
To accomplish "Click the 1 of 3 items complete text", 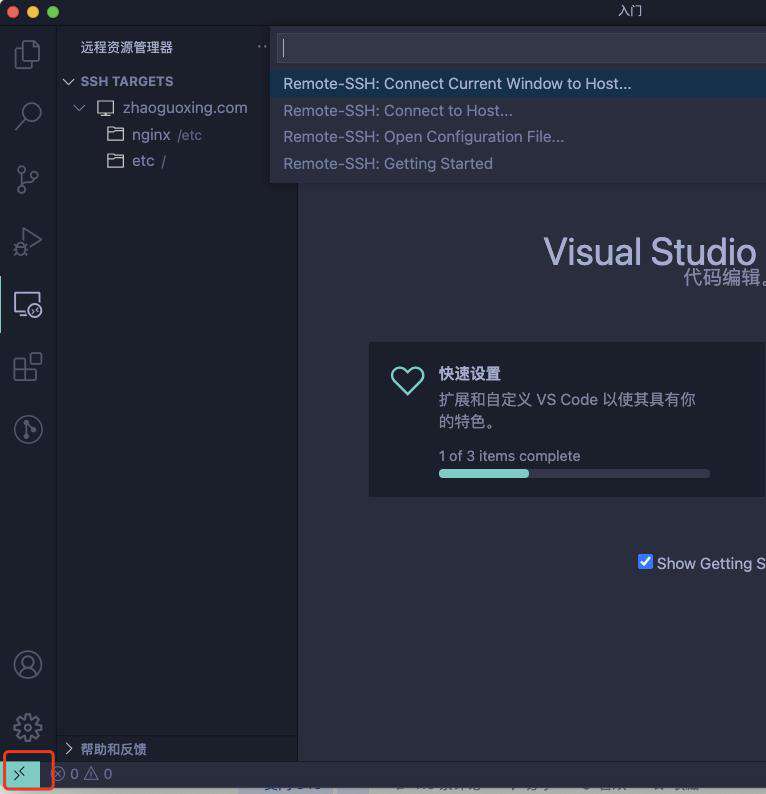I will pyautogui.click(x=509, y=456).
